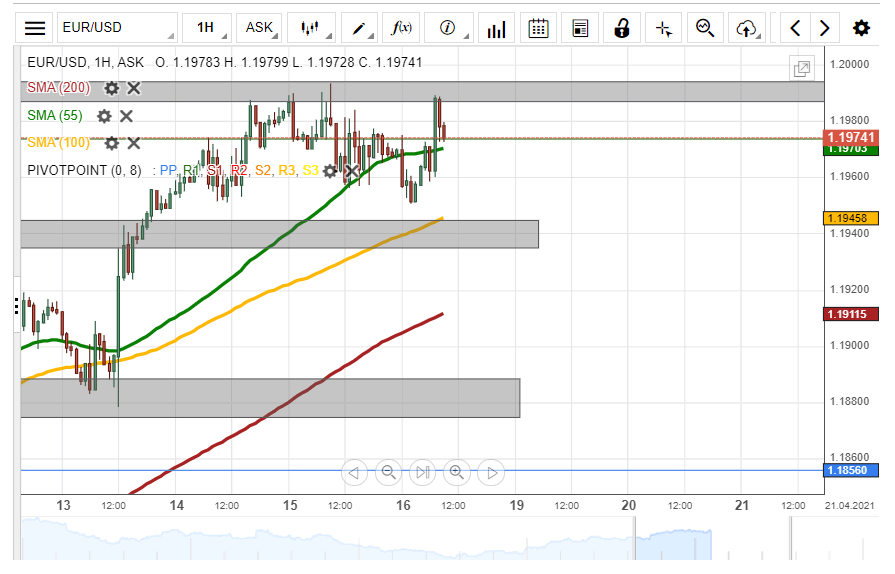Viewport: 895px width, 574px height.
Task: Remove the PIVOTPOINT indicator
Action: click(x=352, y=172)
